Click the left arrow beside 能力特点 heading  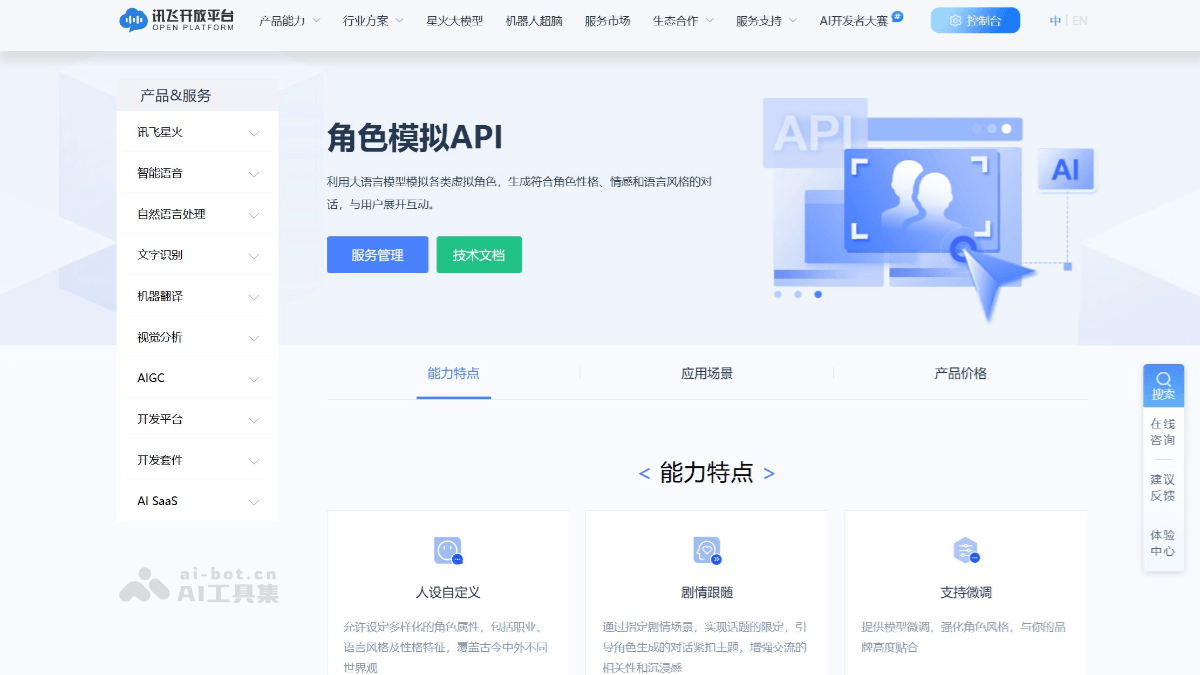[x=644, y=474]
